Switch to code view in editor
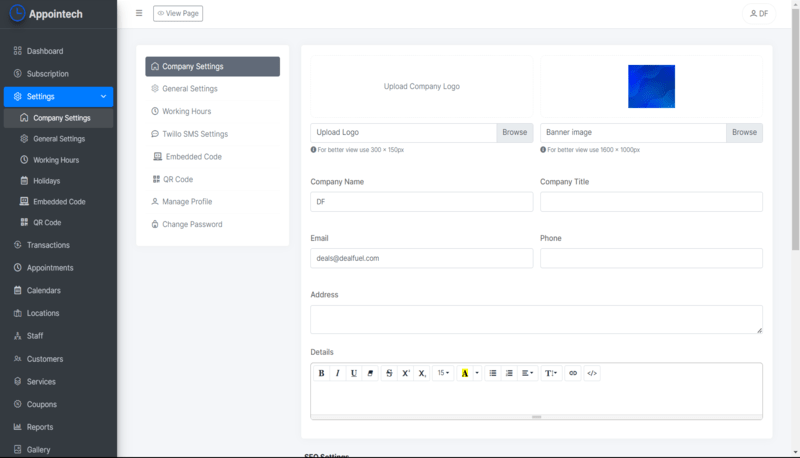This screenshot has height=458, width=800. [592, 373]
